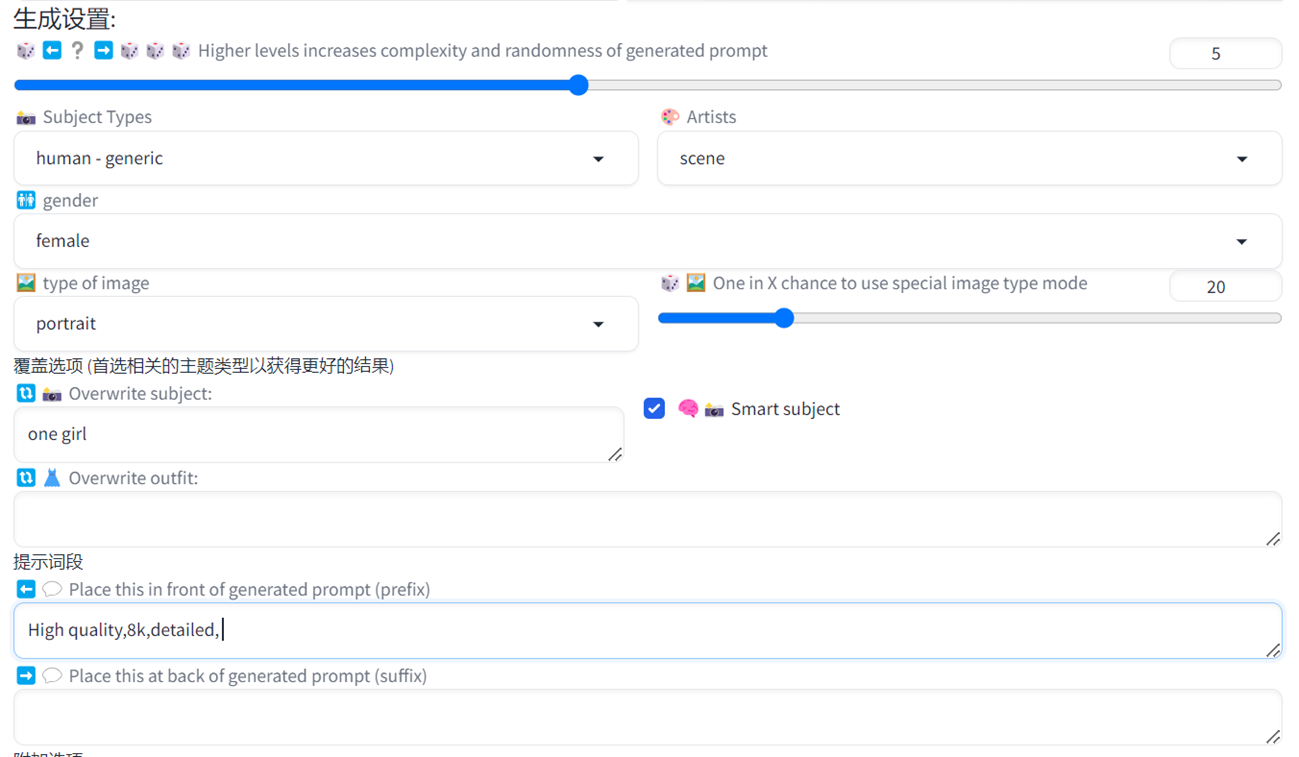
Task: Click the number field showing 20
Action: click(x=1225, y=286)
